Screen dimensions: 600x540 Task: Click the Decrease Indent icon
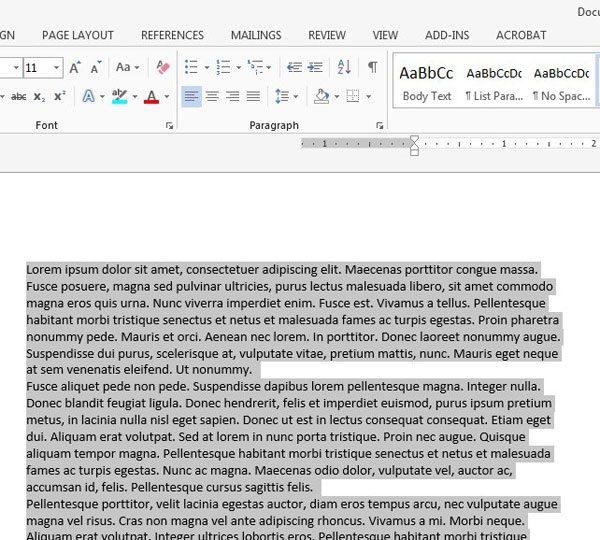point(294,68)
